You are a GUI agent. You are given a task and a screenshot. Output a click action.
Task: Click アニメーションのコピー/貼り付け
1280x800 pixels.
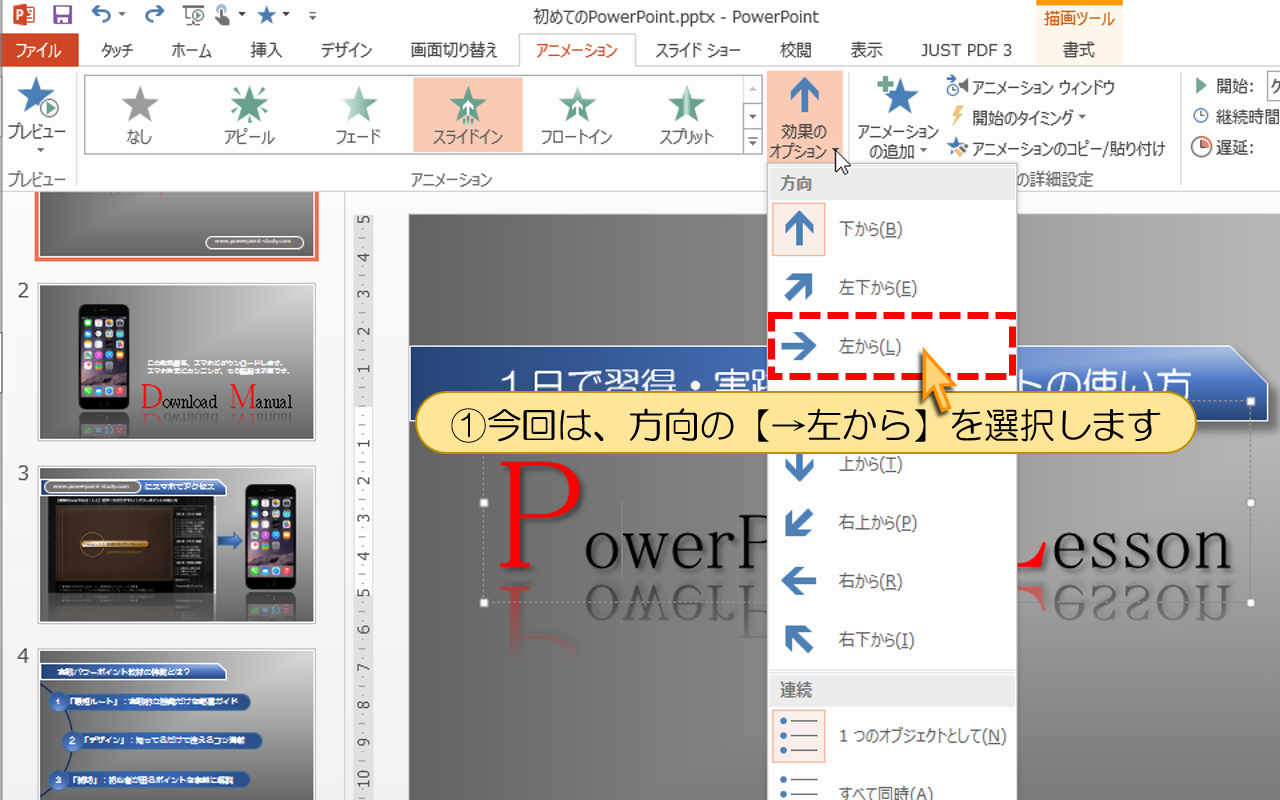click(1056, 148)
